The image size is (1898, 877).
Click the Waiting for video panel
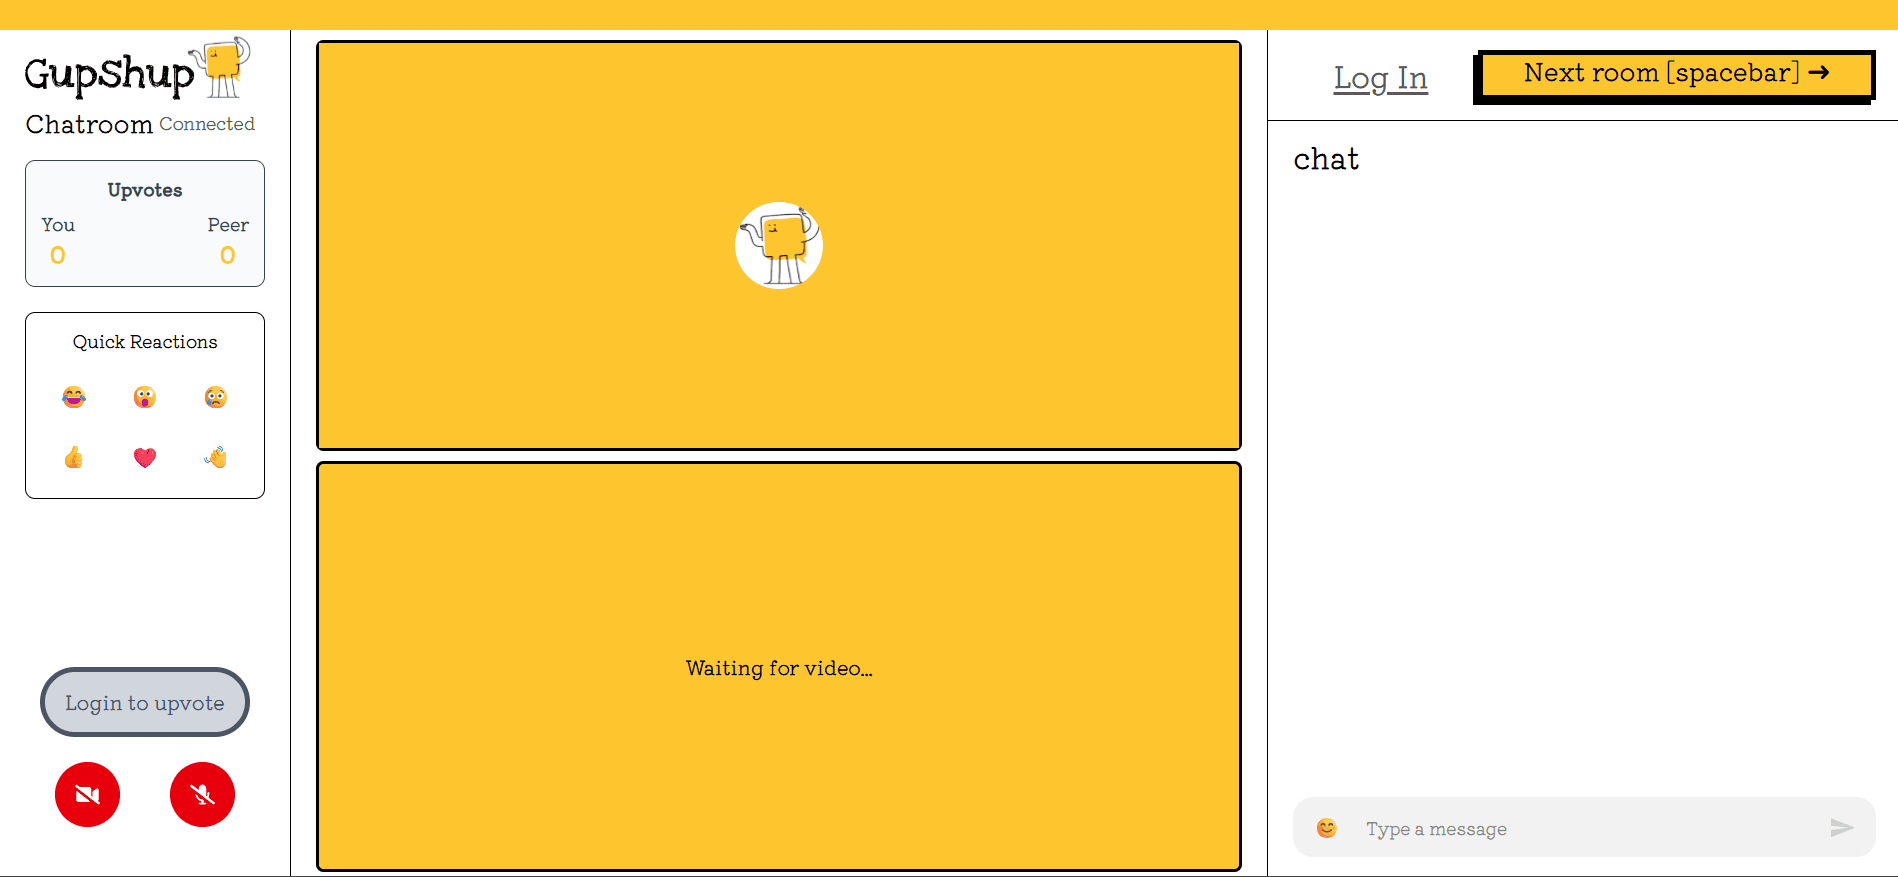pos(779,667)
